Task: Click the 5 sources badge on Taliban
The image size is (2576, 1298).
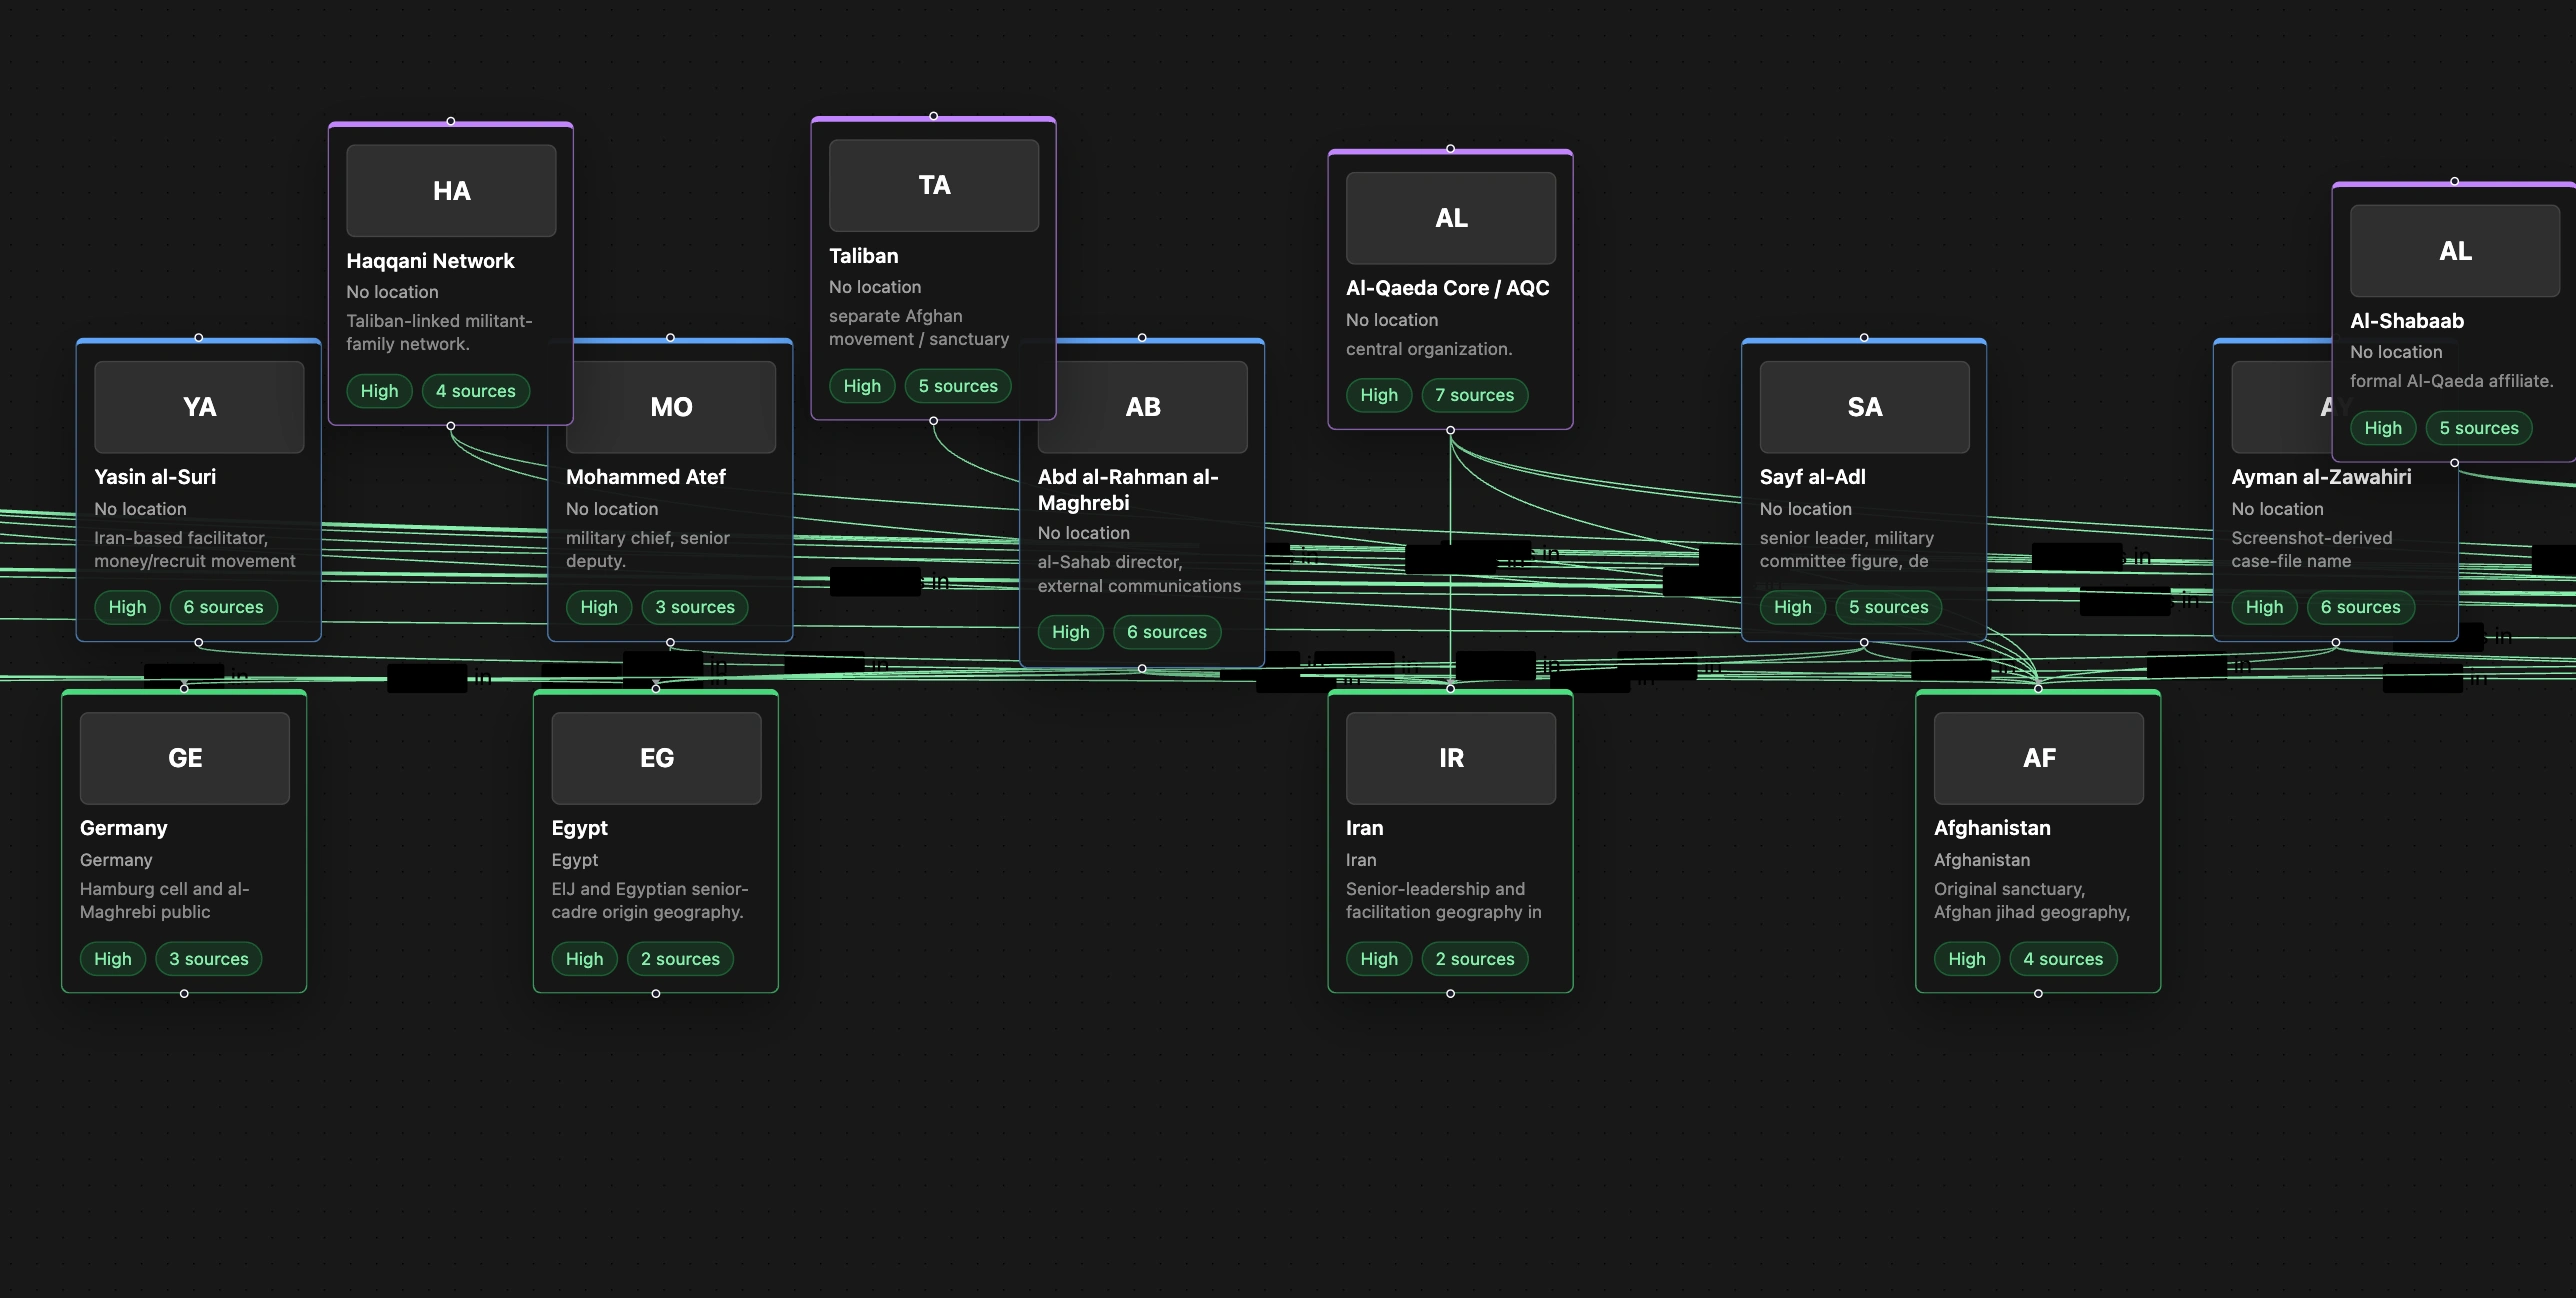Action: [958, 386]
